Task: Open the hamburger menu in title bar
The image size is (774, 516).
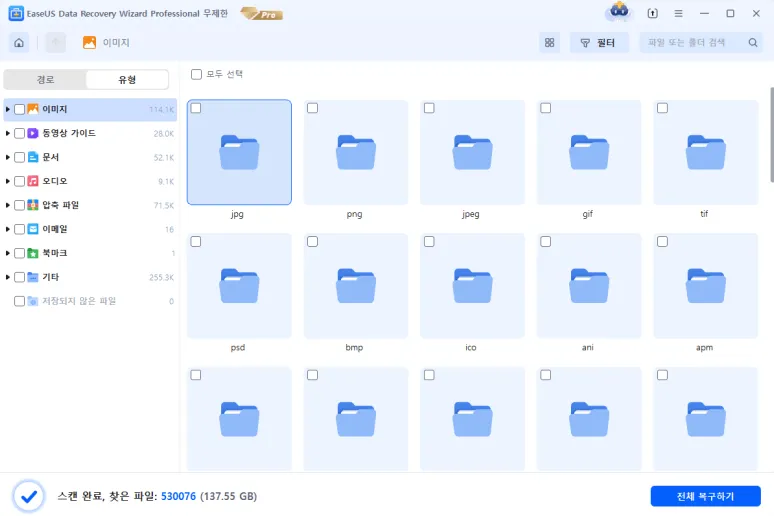Action: 679,14
